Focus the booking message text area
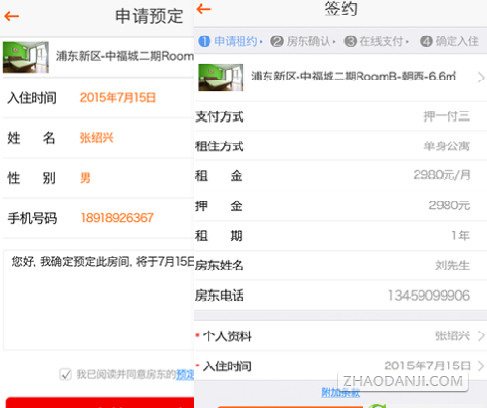This screenshot has height=408, width=487. click(99, 300)
